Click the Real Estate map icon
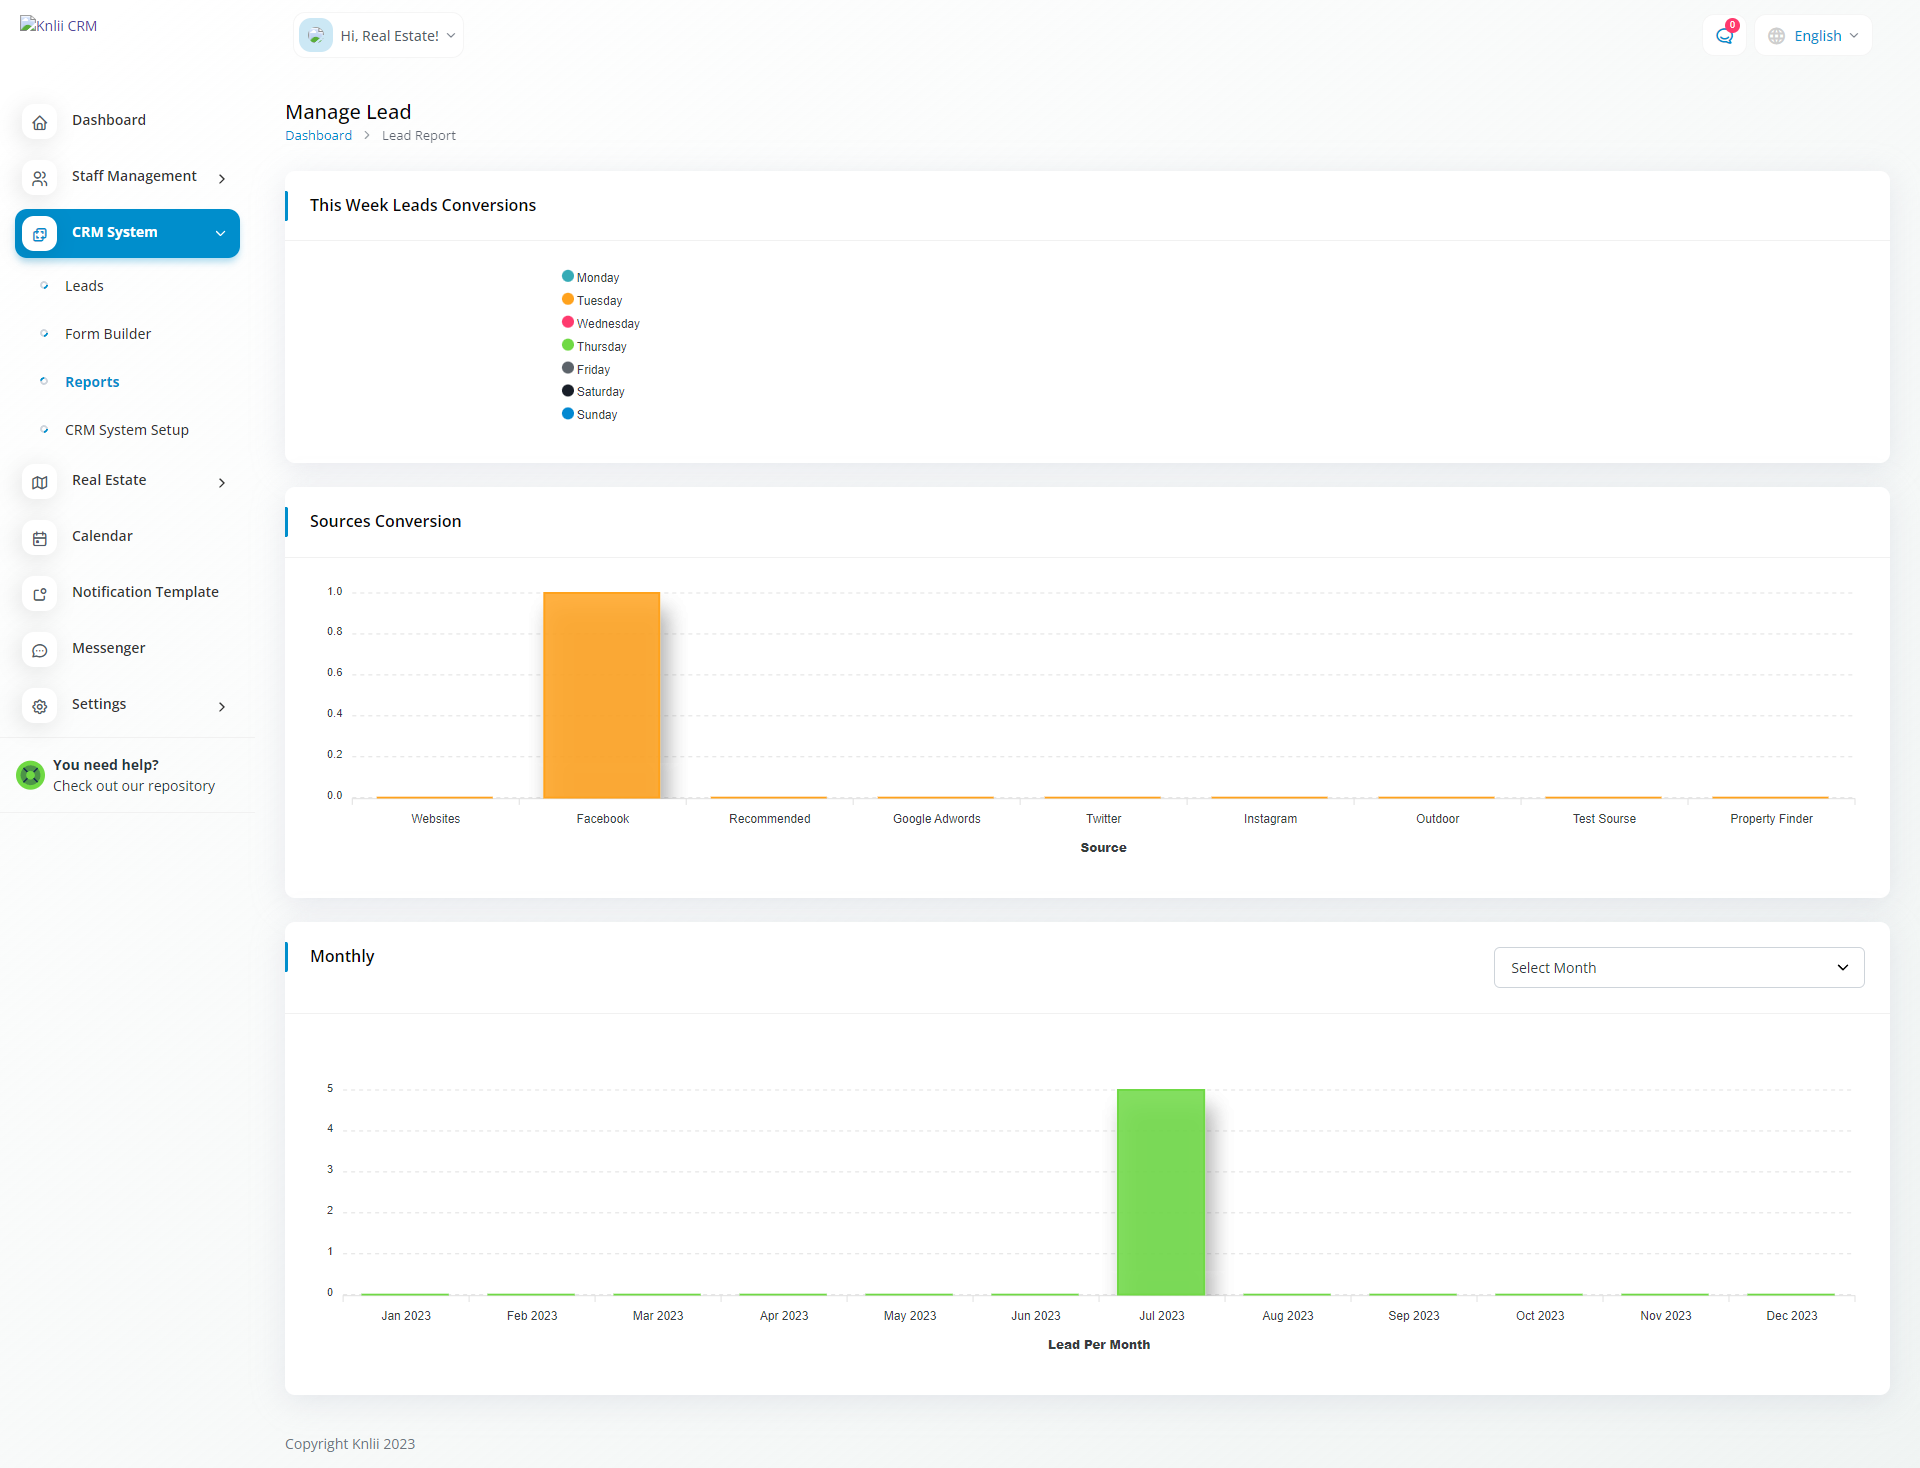Viewport: 1920px width, 1468px height. pyautogui.click(x=40, y=482)
